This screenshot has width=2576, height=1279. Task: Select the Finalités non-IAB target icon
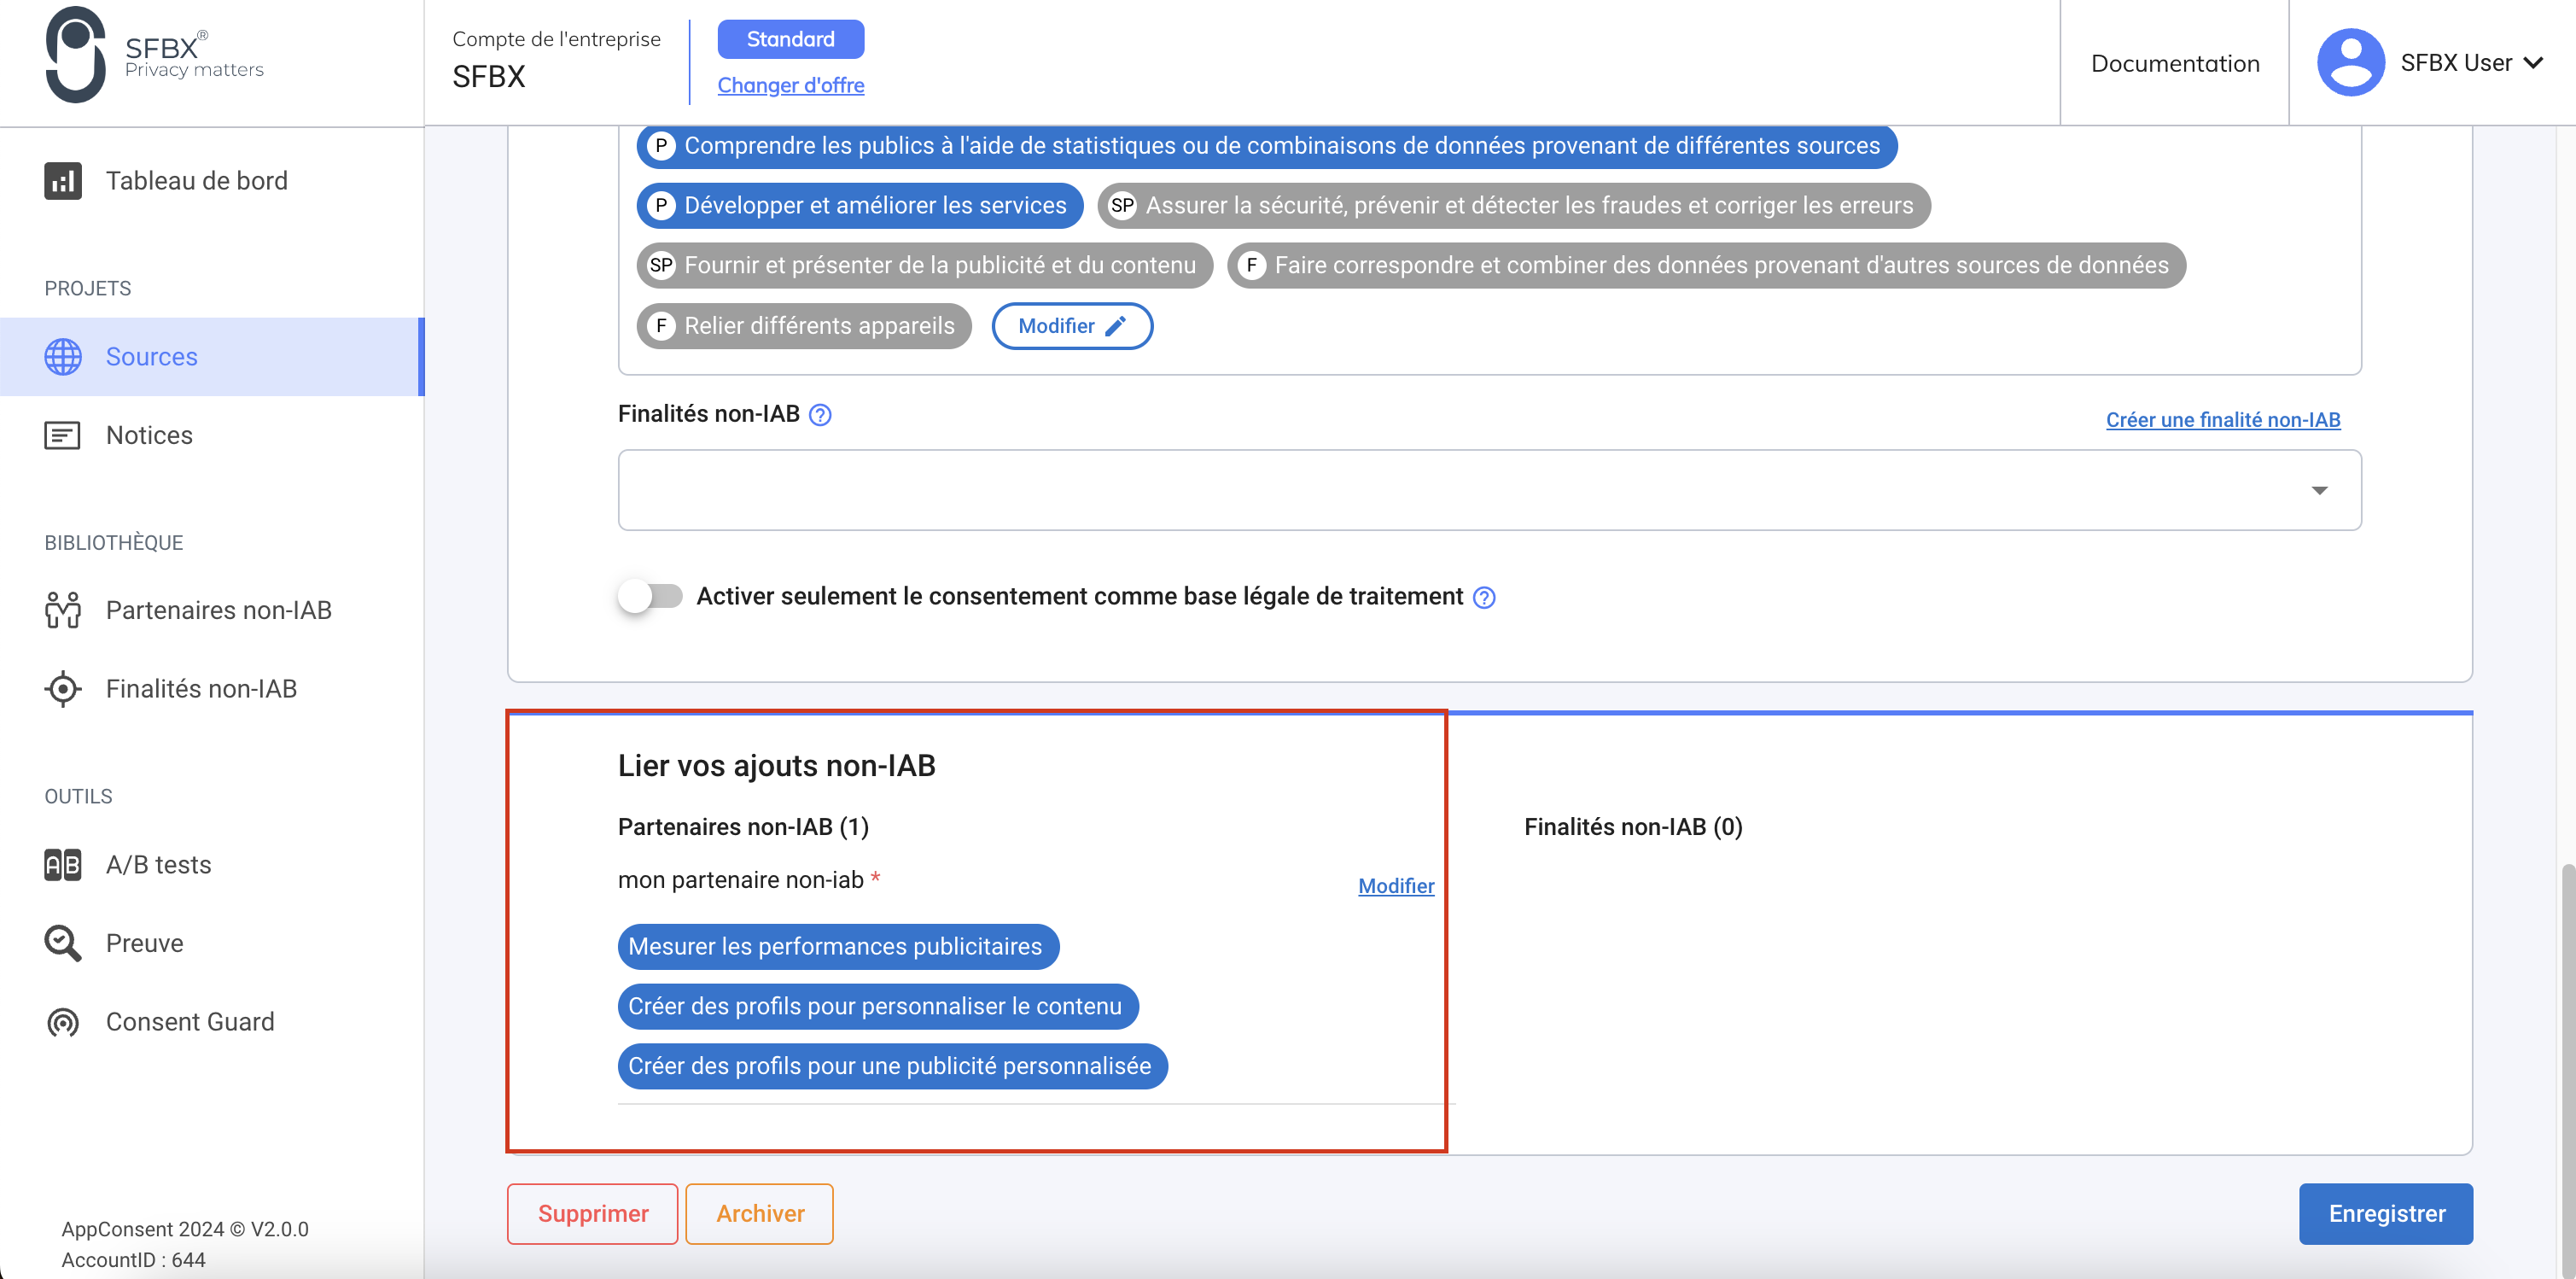click(x=63, y=689)
